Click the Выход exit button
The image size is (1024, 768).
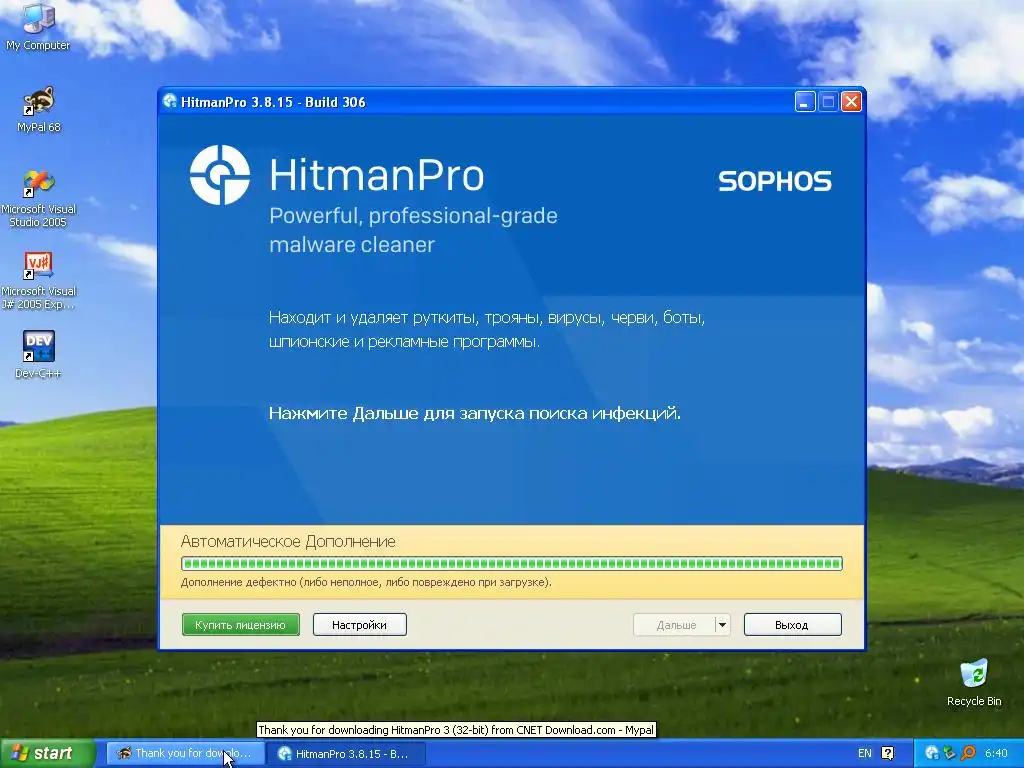pyautogui.click(x=792, y=625)
